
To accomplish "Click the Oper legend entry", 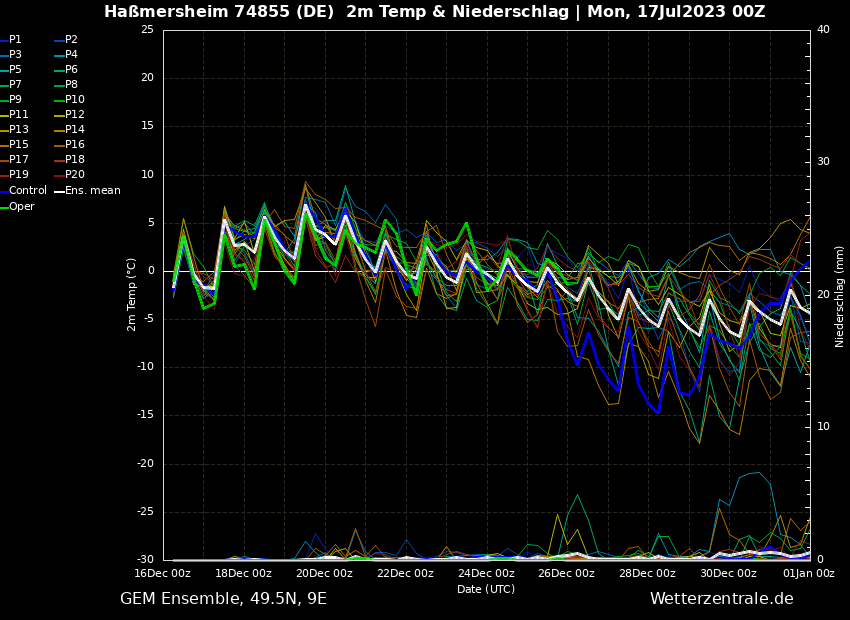I will coord(22,207).
